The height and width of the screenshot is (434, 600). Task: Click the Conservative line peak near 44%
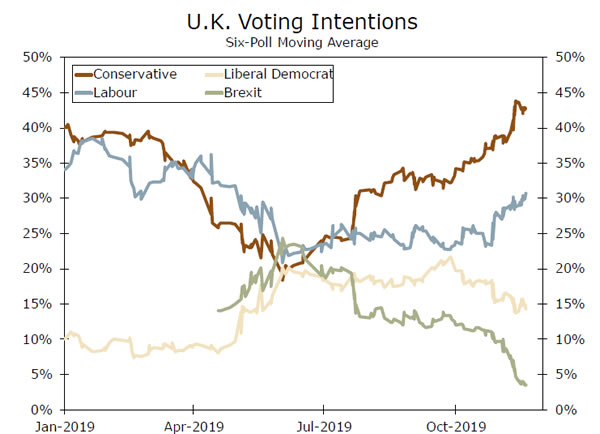pos(516,102)
